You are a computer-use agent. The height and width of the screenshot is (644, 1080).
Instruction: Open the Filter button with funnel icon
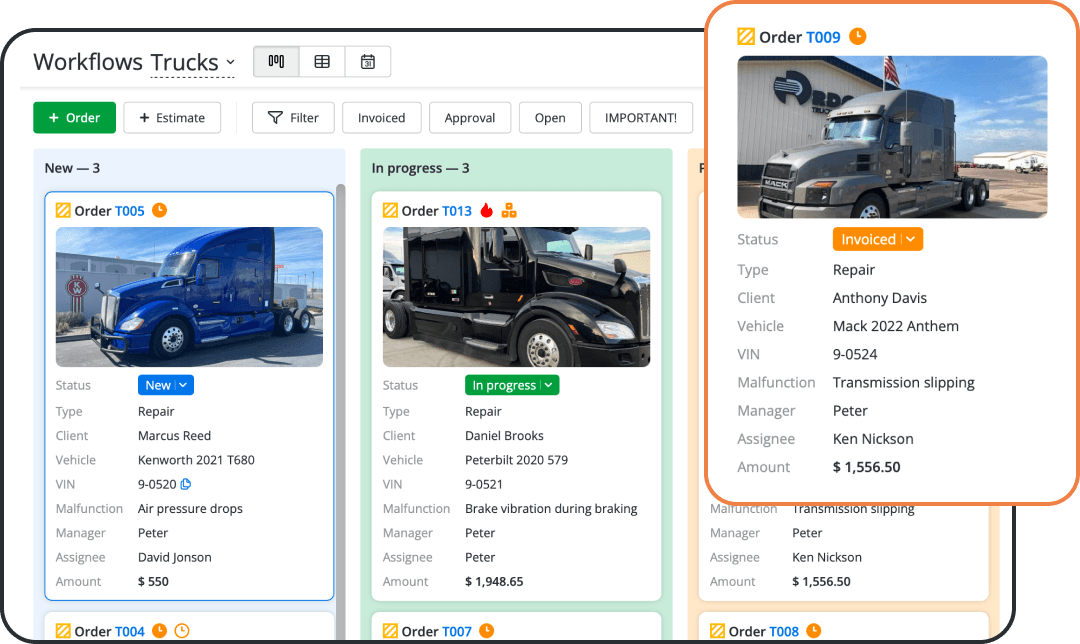293,118
